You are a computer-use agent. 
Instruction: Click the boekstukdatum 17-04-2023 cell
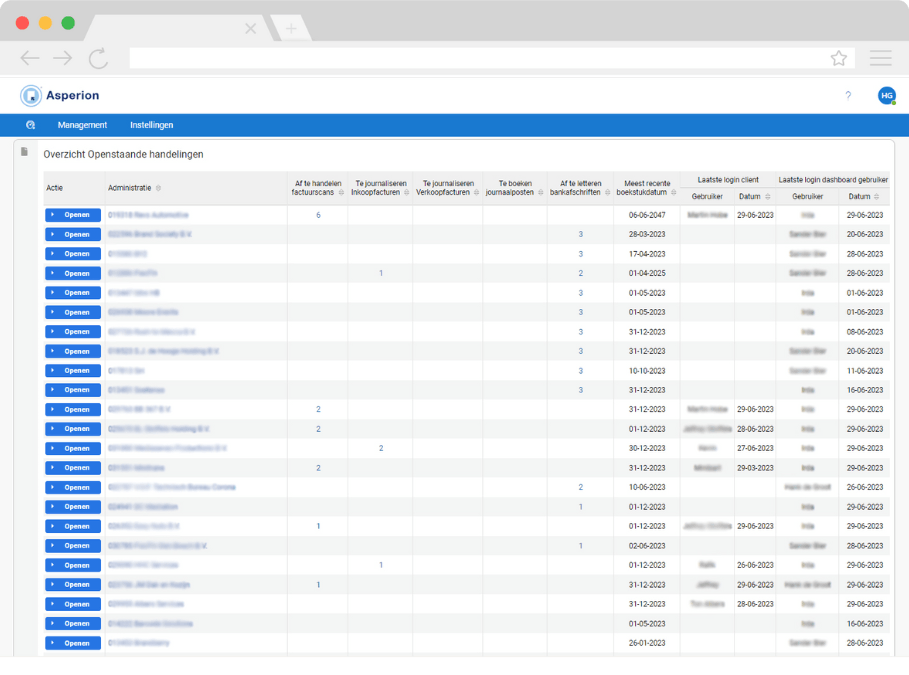click(647, 254)
